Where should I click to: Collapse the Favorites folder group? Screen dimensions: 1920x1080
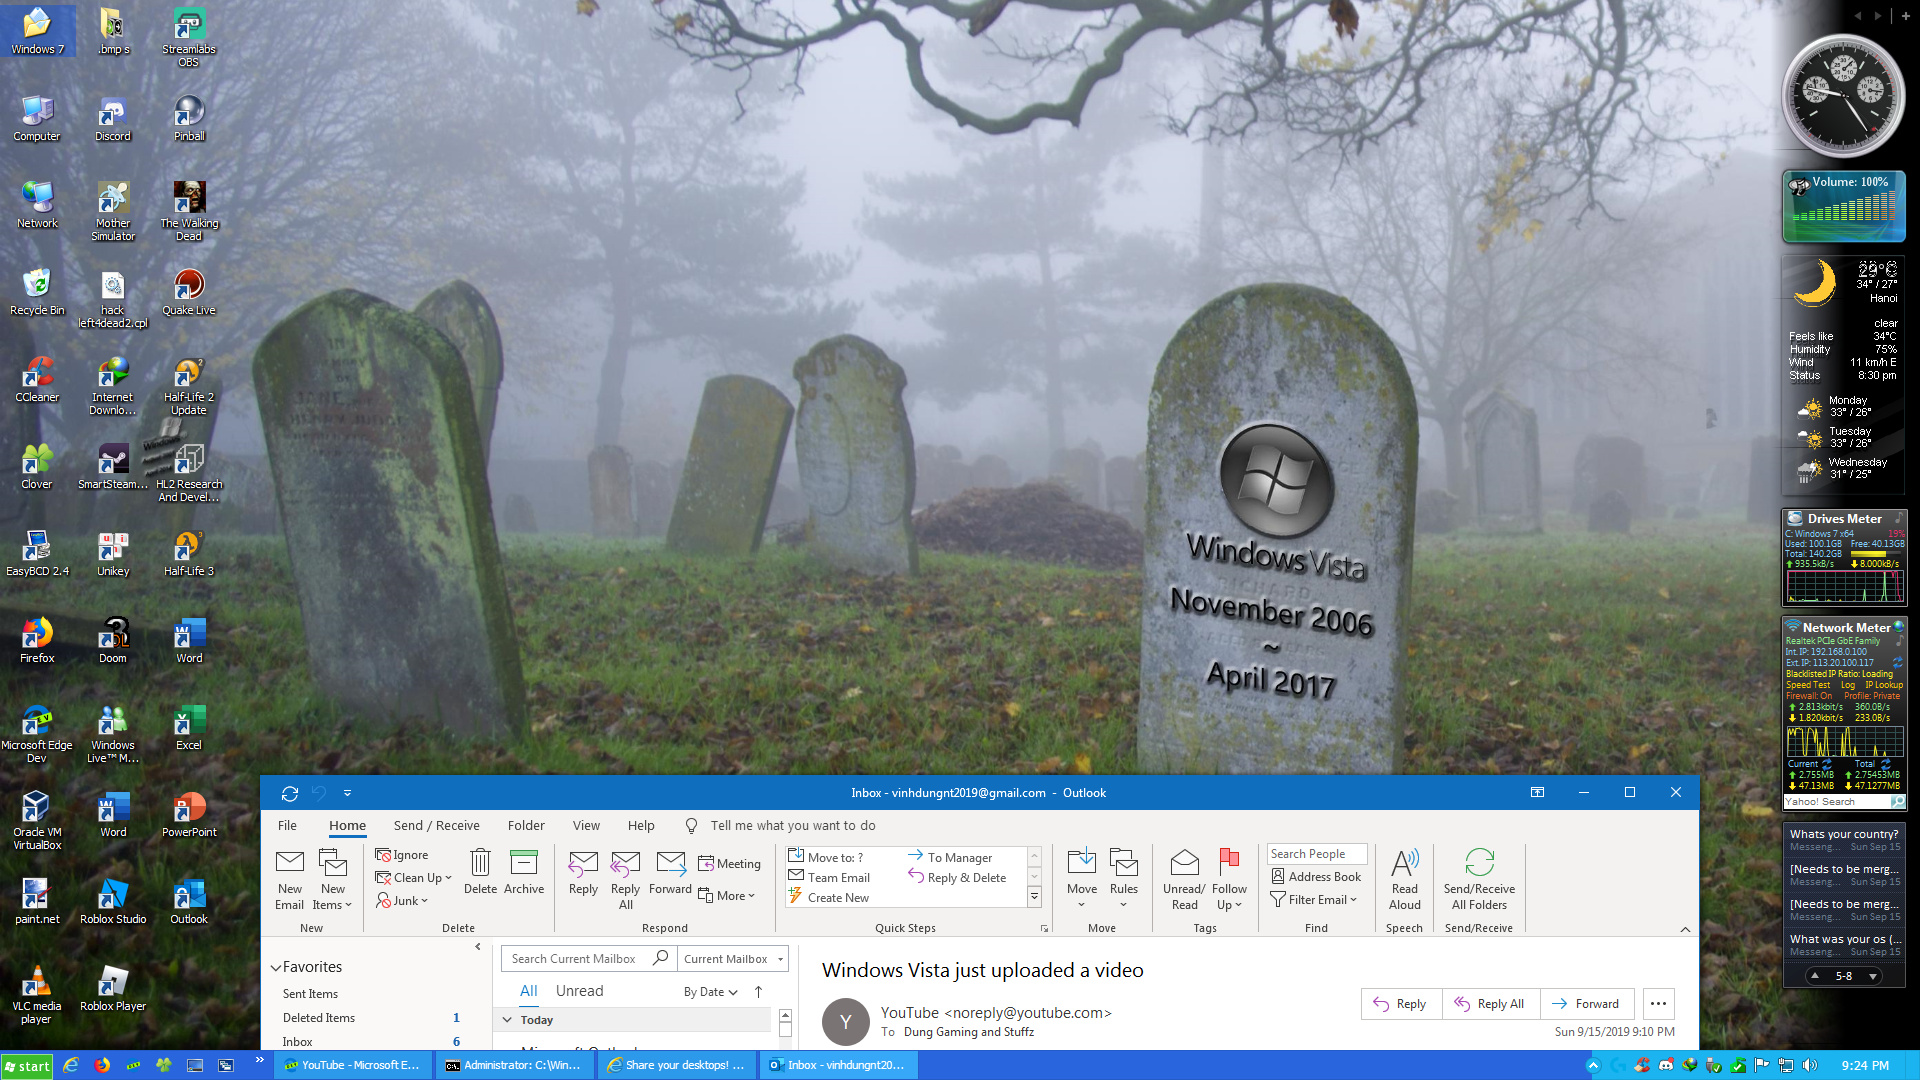(276, 968)
